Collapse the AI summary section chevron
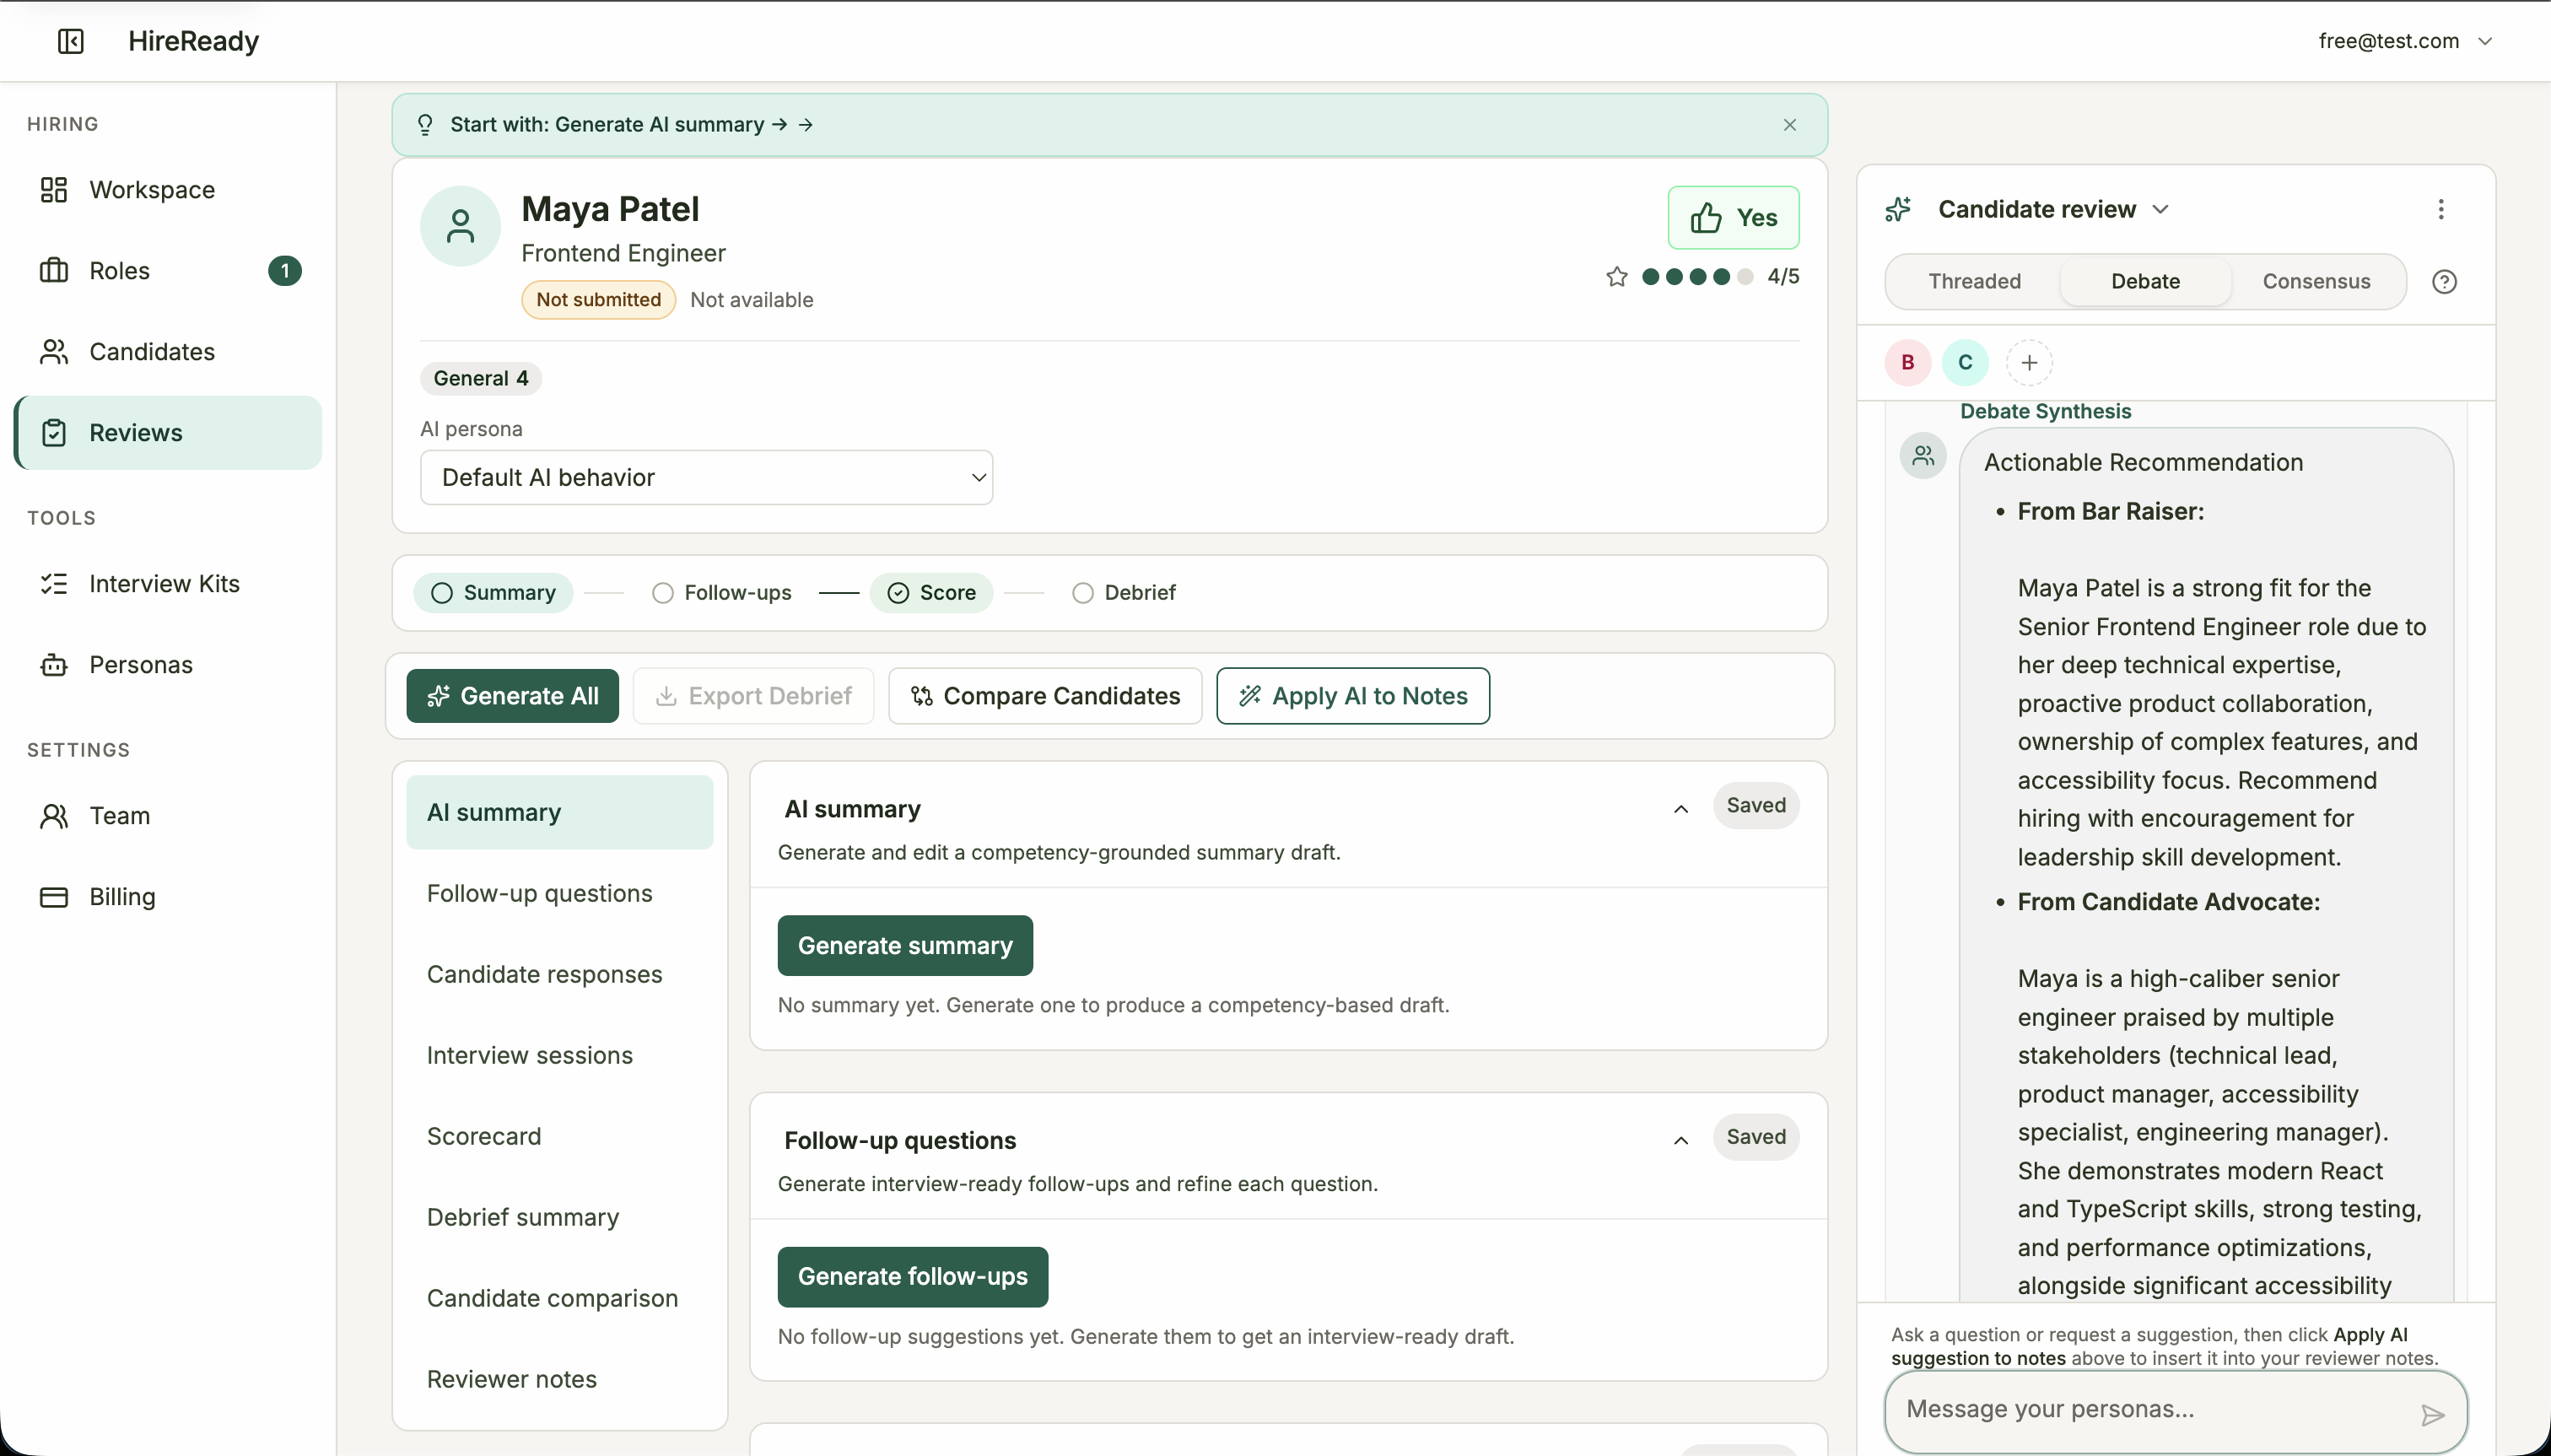 coord(1680,808)
